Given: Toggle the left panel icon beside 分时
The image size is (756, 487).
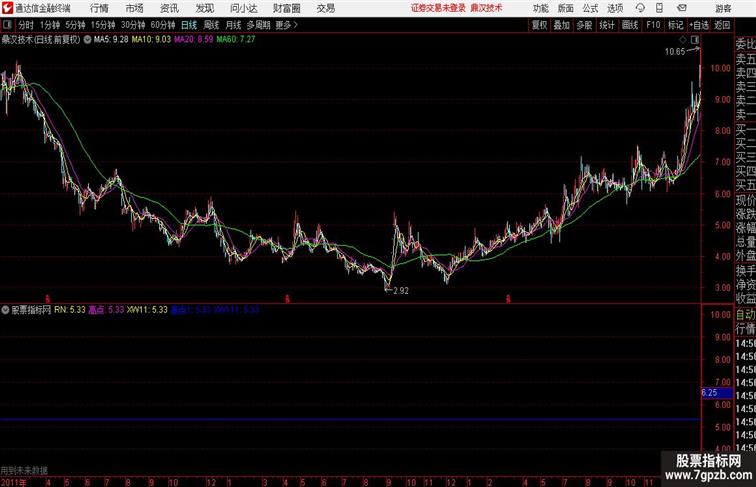Looking at the screenshot, I should tap(7, 25).
